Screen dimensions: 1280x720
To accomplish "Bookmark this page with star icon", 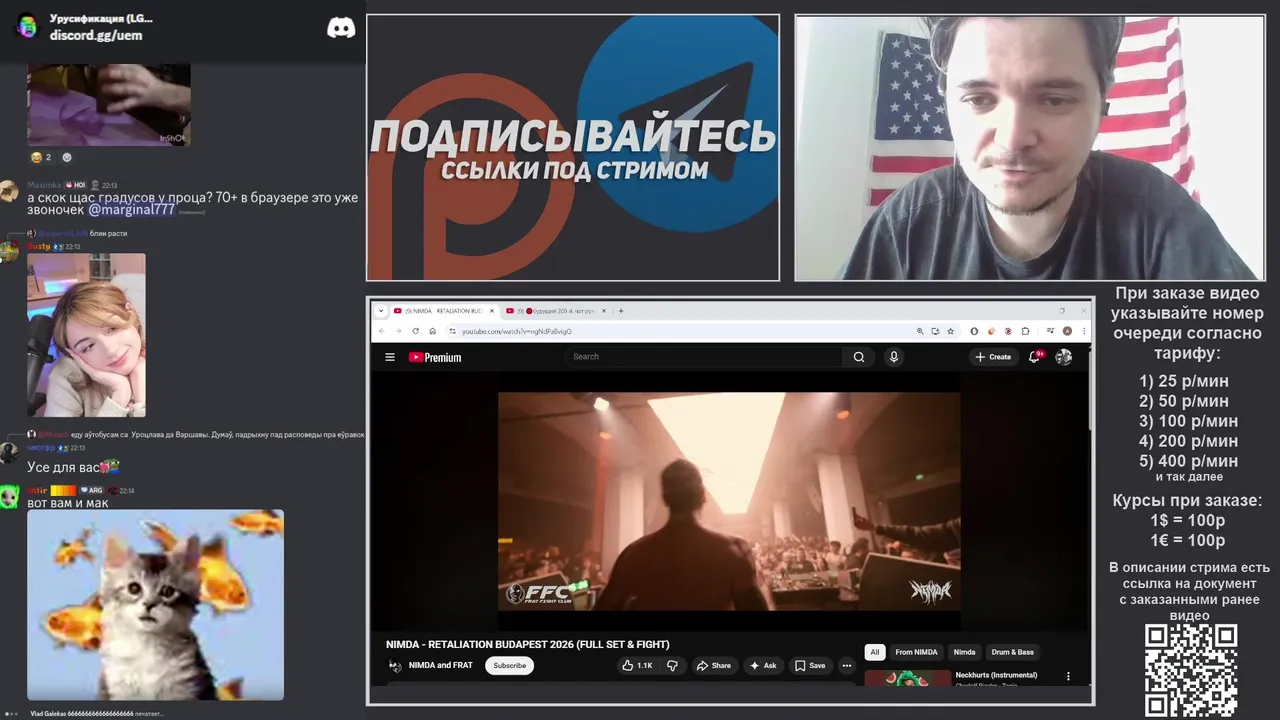I will [950, 331].
